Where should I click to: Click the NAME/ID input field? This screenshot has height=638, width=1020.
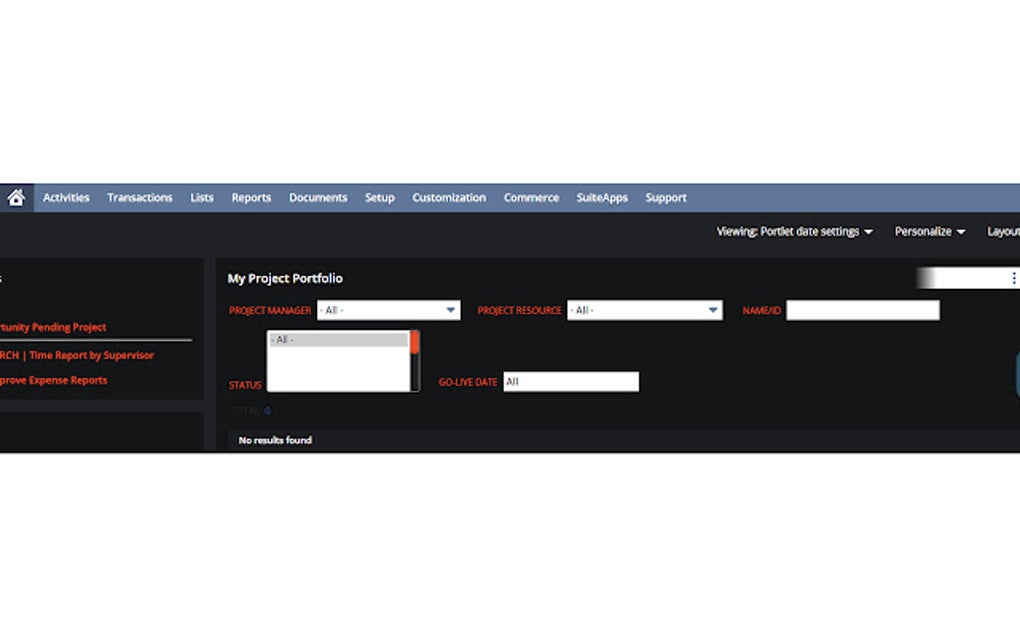[x=862, y=310]
